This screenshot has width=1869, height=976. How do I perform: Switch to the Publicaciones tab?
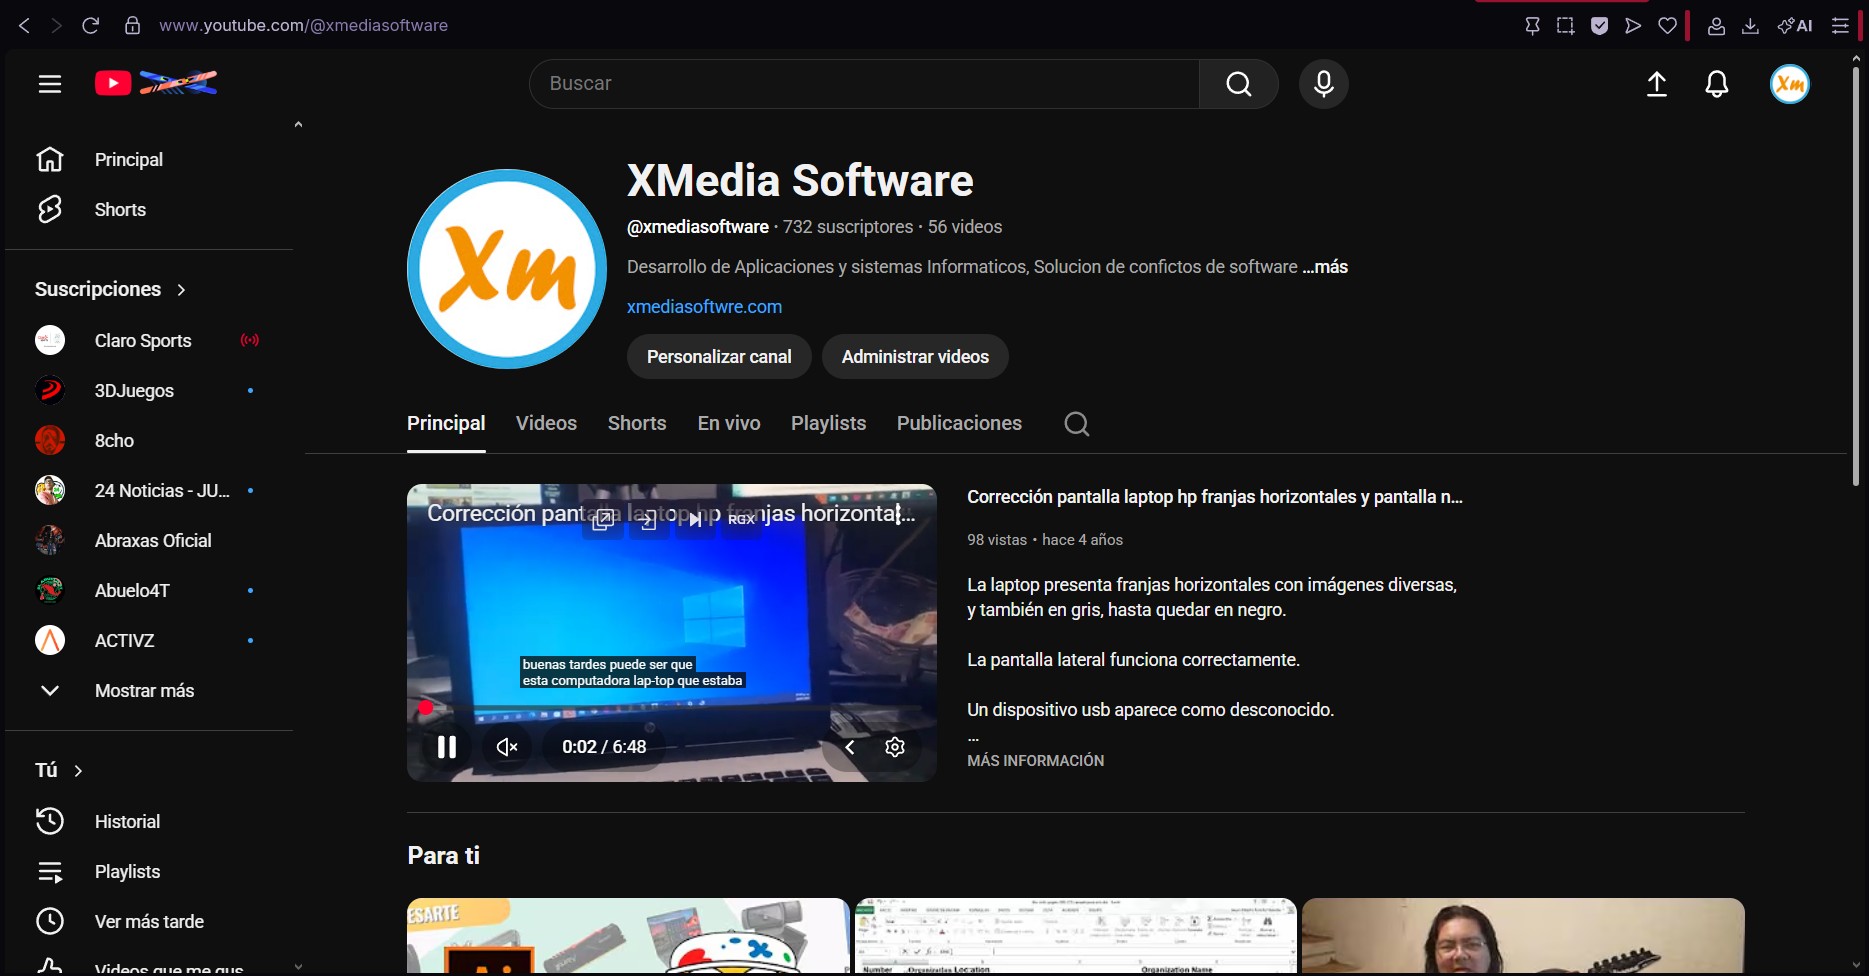tap(958, 423)
